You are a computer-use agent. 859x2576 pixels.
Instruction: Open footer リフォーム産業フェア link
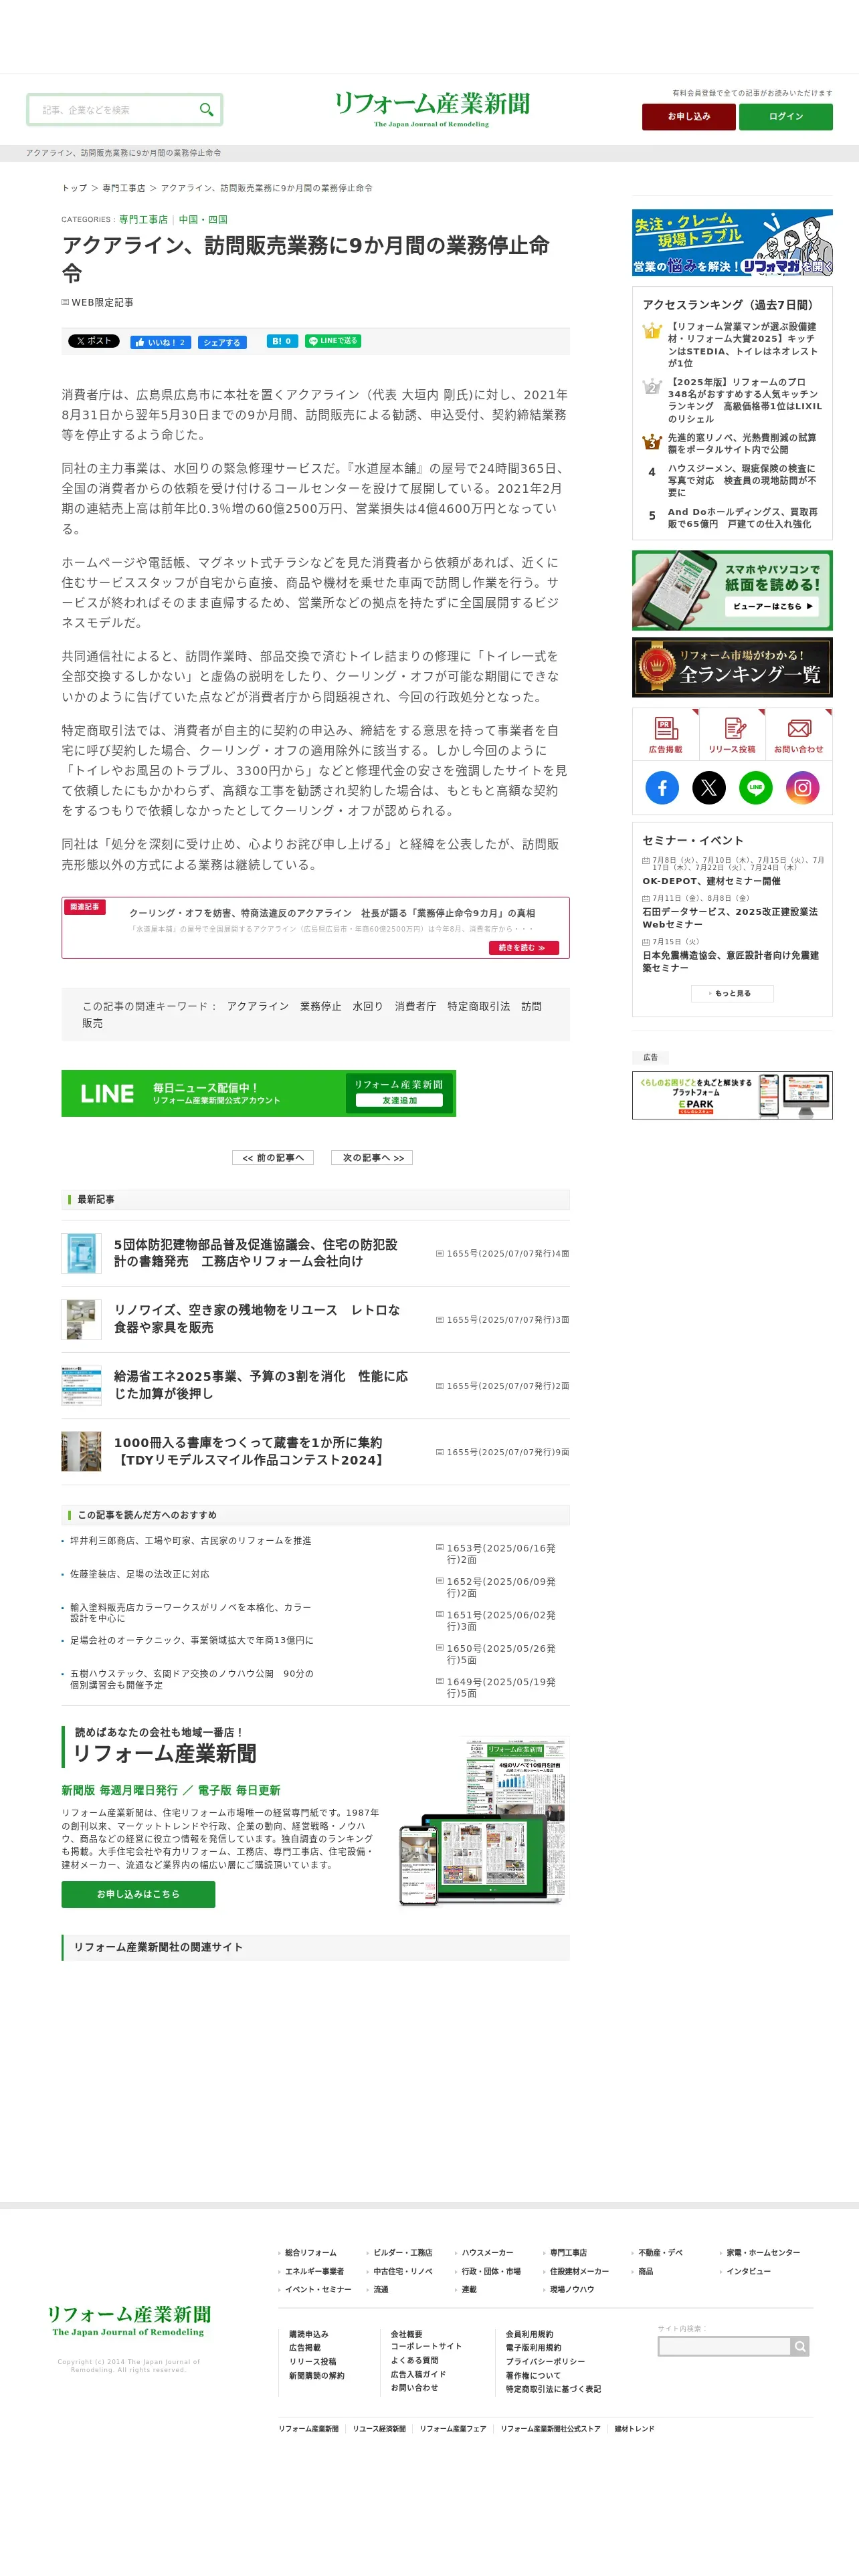tap(453, 2428)
